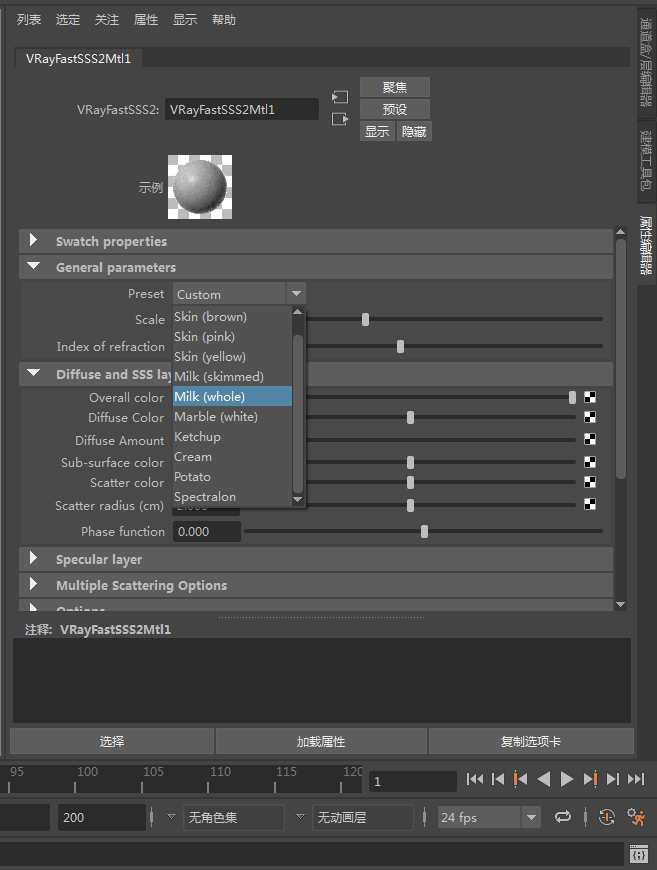657x870 pixels.
Task: Expand Specular layer section
Action: click(33, 558)
